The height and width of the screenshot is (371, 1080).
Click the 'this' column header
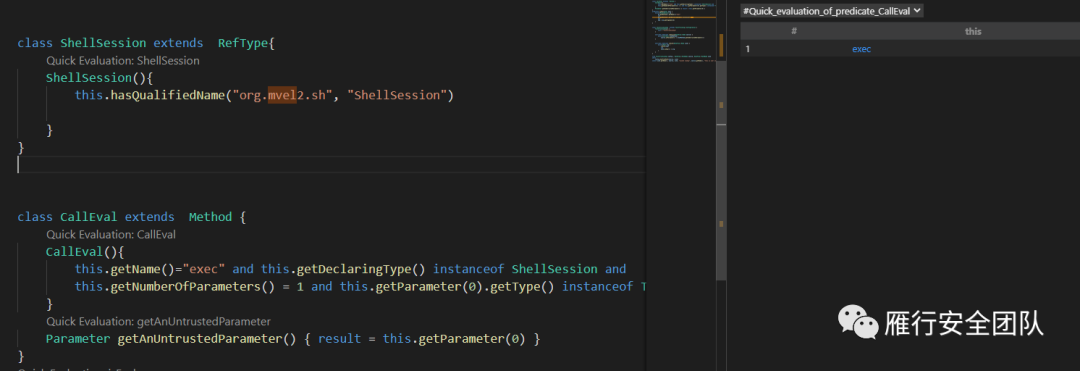[973, 32]
